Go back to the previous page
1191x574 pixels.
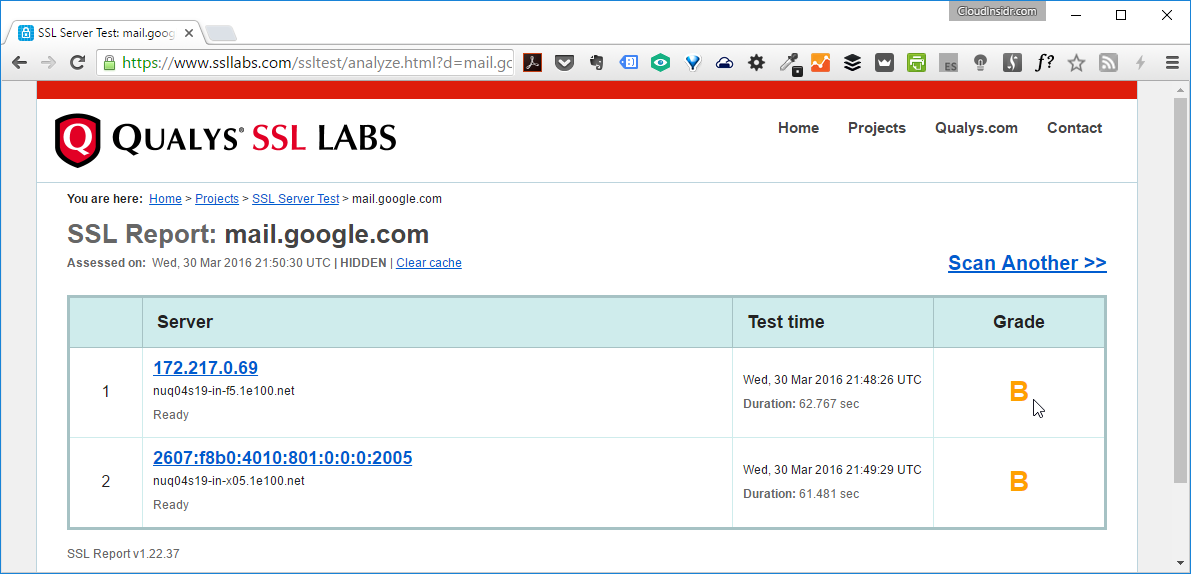tap(19, 63)
